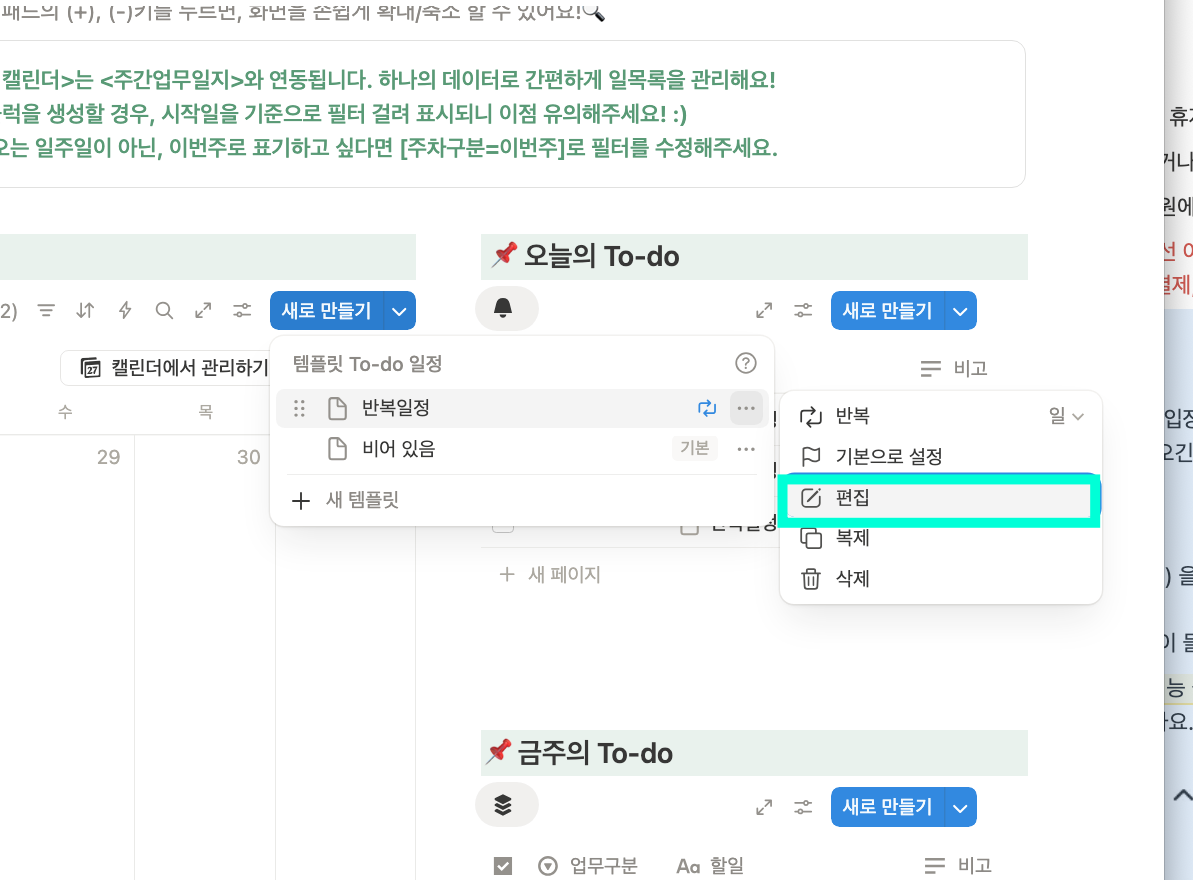
Task: Open view settings sliders icon in 금주의 To-do
Action: [803, 806]
